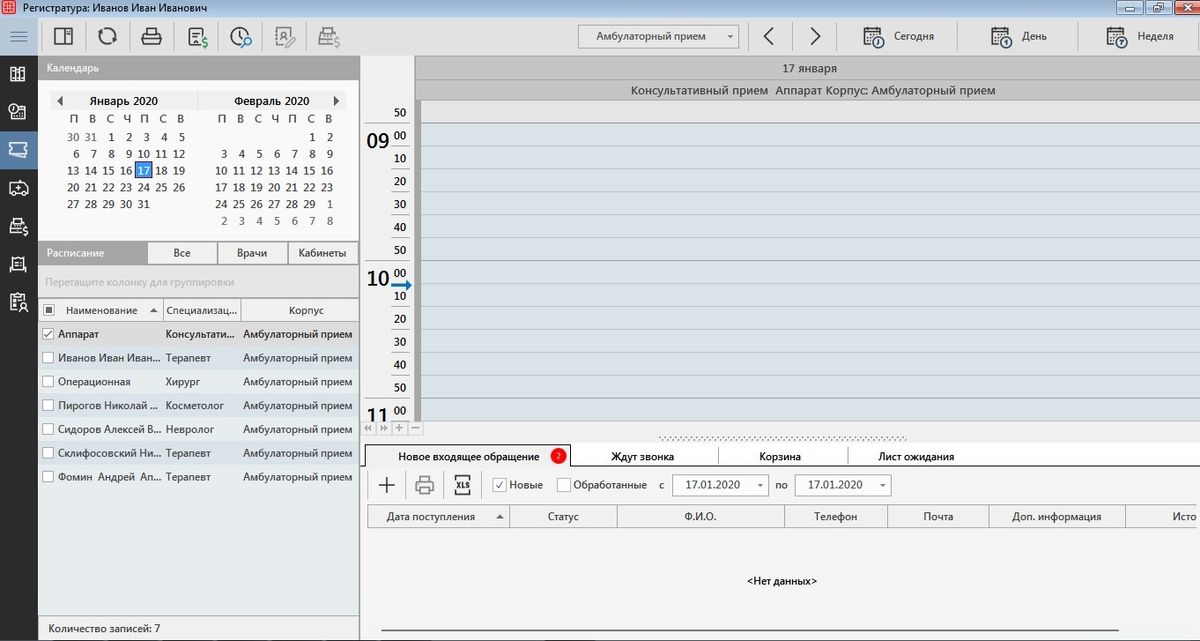Select 24 January in the calendar
Viewport: 1200px width, 641px height.
144,187
